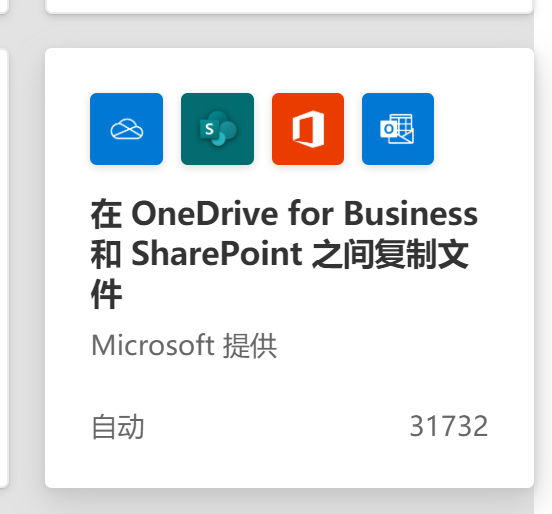Click the "Microsoft 提供" publisher text

click(x=184, y=346)
